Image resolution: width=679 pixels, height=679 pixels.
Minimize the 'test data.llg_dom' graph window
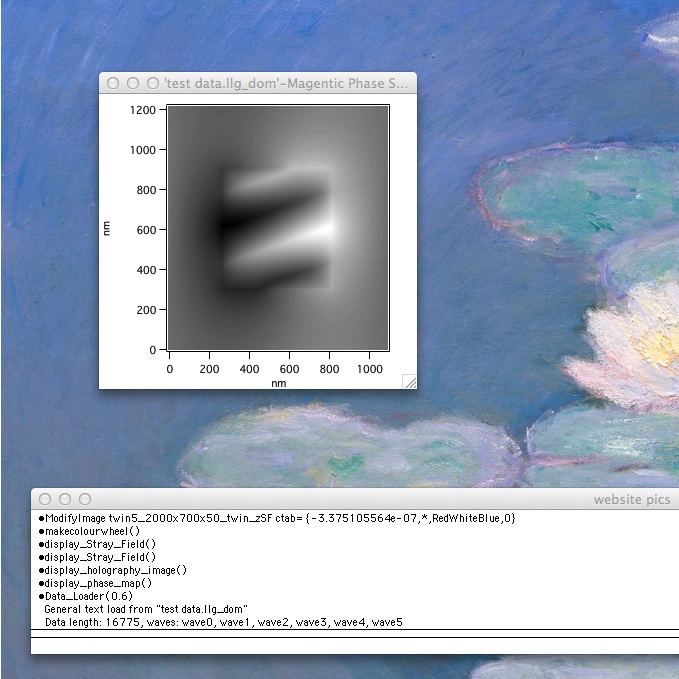pos(132,83)
